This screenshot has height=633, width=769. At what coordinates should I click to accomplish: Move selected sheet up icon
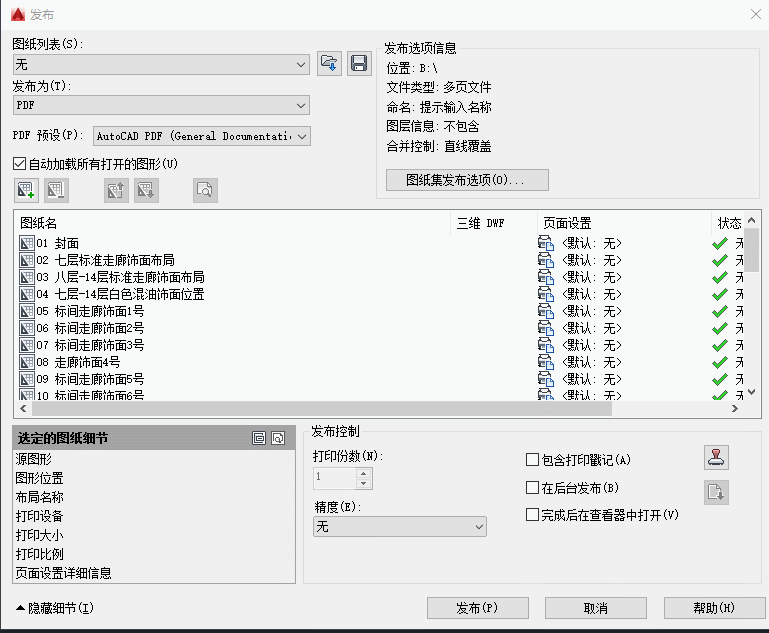coord(116,190)
